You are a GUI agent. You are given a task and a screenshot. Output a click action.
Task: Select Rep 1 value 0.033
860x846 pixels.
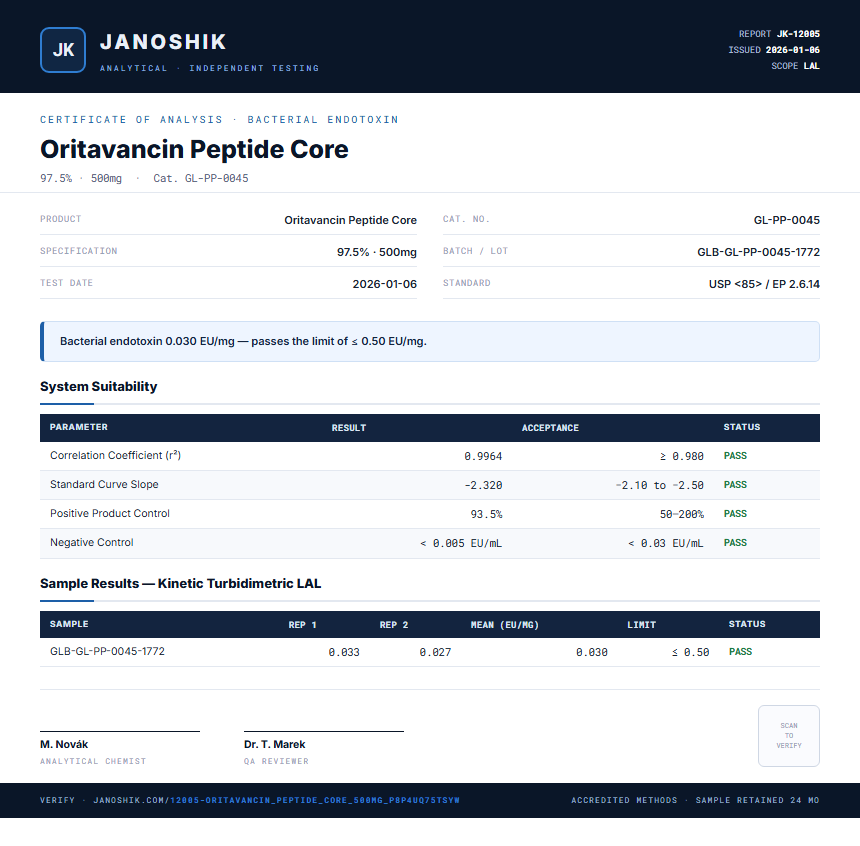[x=344, y=652]
